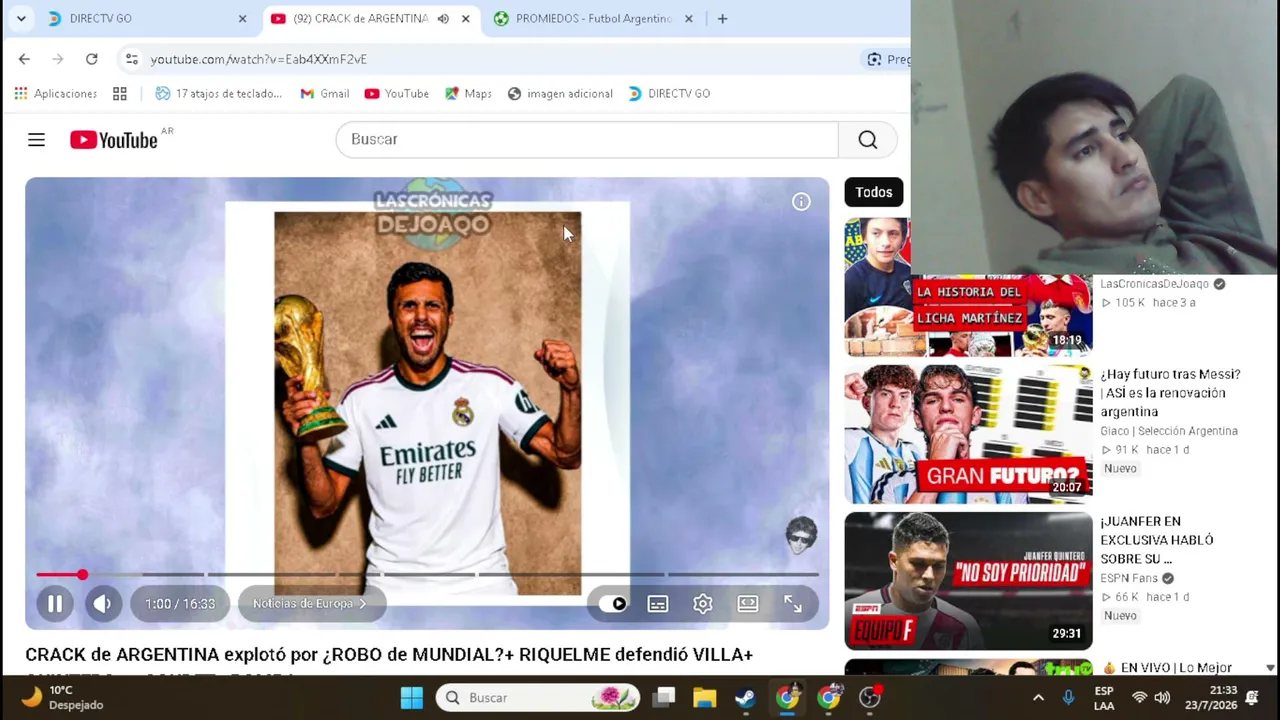Open the Gmail bookmark
This screenshot has width=1280, height=720.
[x=324, y=94]
